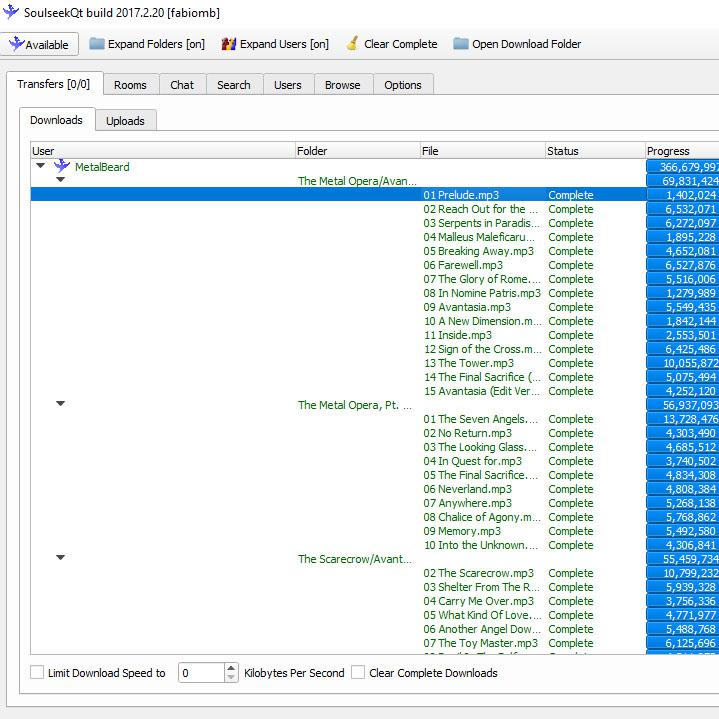Sort by the Status column header

click(595, 151)
